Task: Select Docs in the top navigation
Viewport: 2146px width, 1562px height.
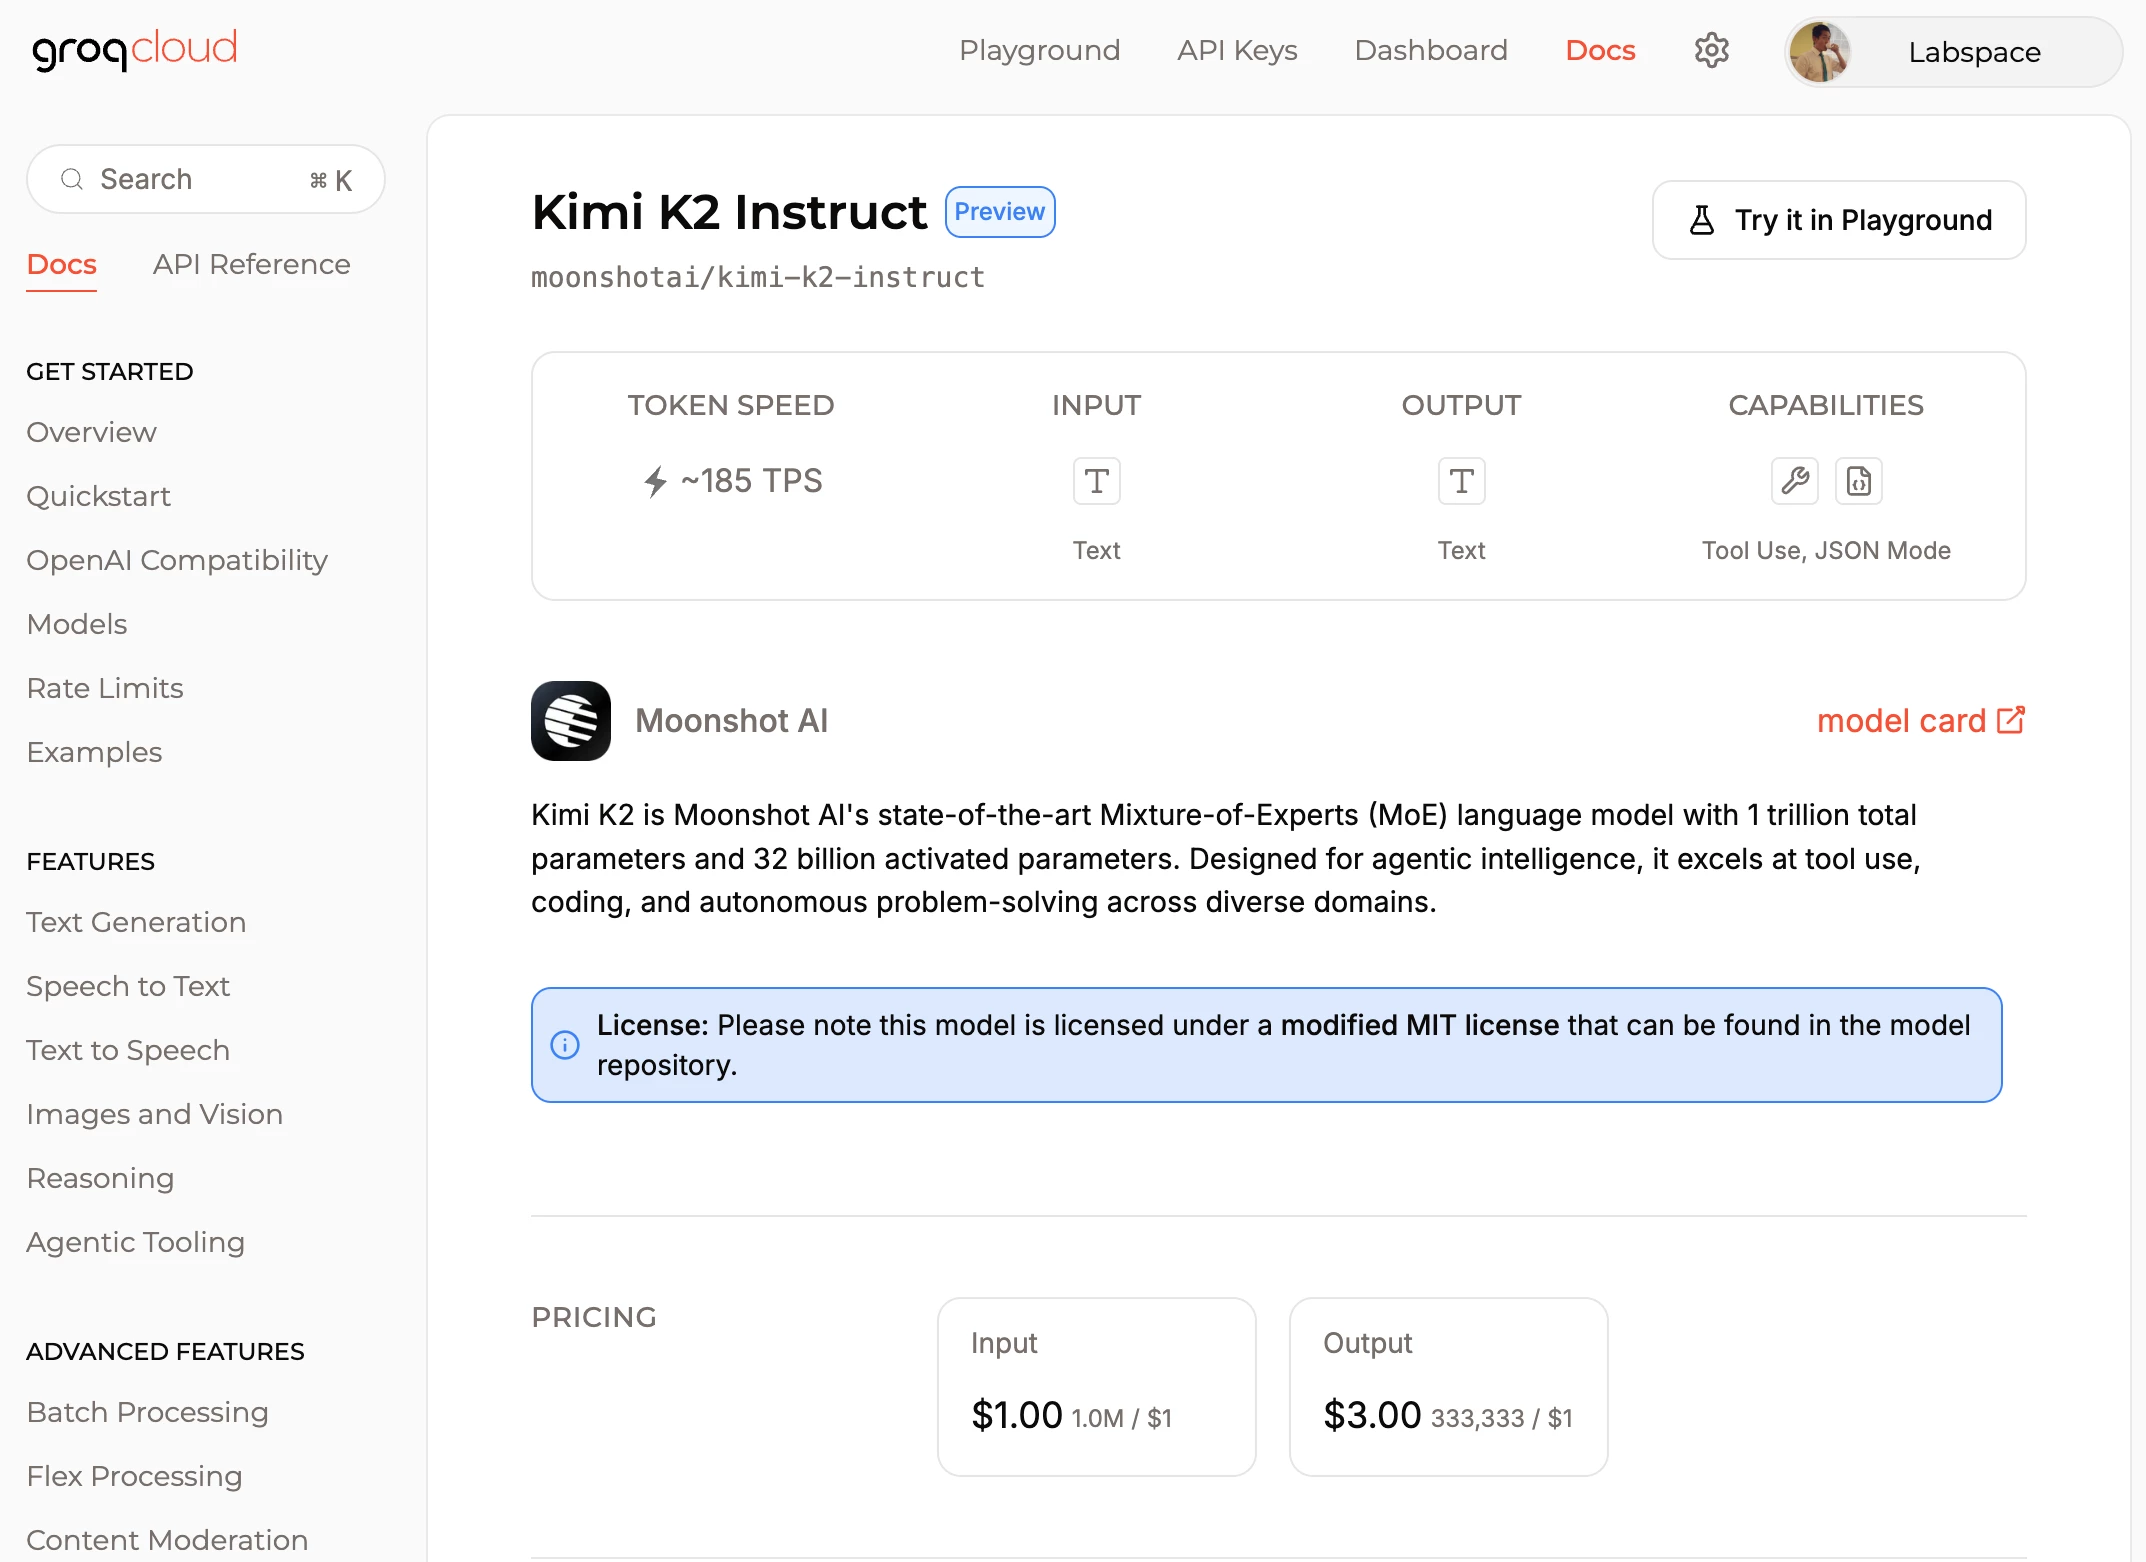Action: [1600, 50]
